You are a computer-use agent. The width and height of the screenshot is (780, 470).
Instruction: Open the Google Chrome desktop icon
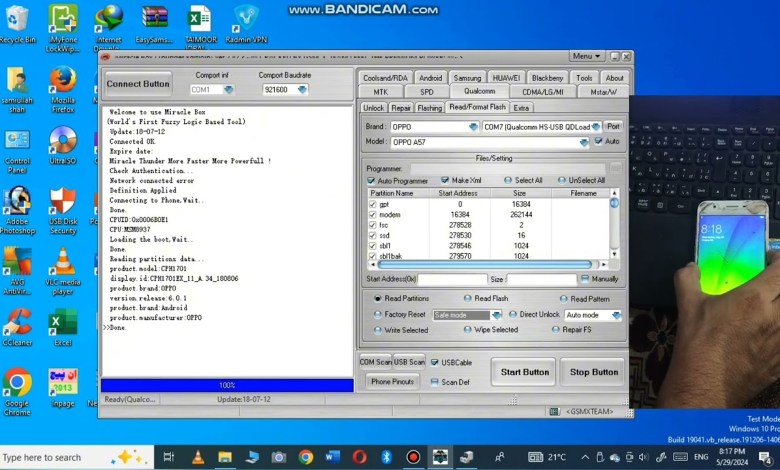click(x=17, y=392)
